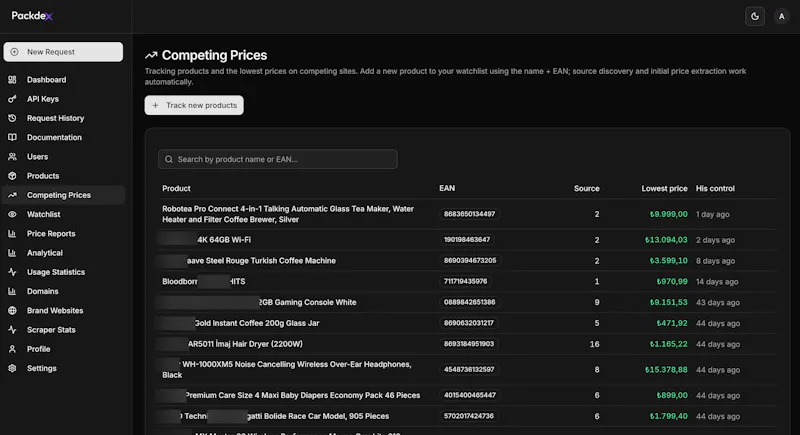Click the trend icon beside Competing Prices heading
The image size is (800, 435).
(x=151, y=55)
